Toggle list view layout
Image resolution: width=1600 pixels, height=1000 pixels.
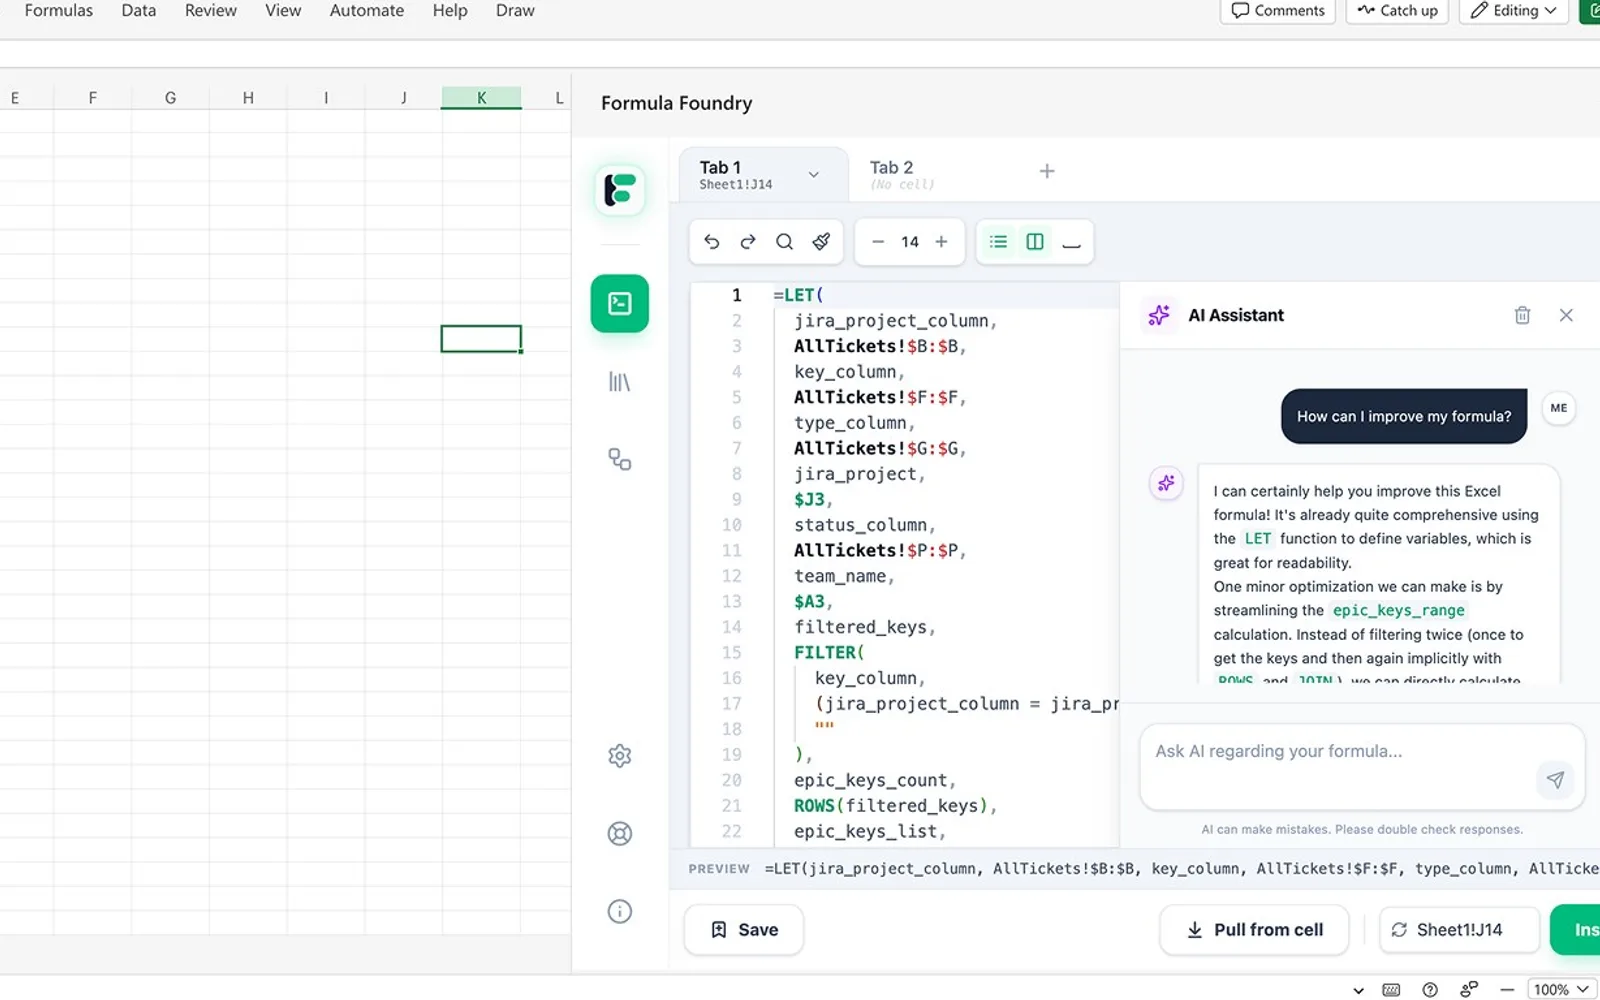998,242
